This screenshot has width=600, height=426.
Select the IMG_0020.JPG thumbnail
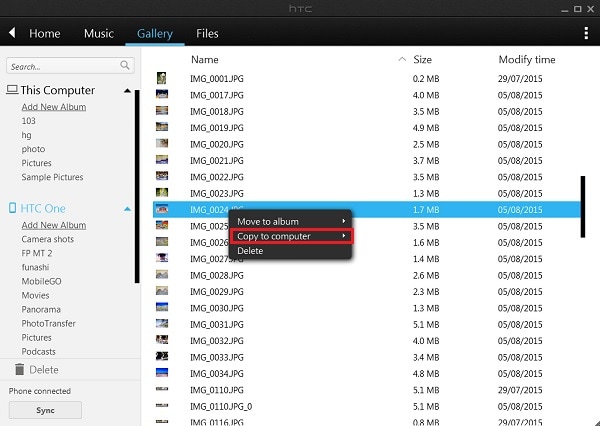click(x=162, y=144)
